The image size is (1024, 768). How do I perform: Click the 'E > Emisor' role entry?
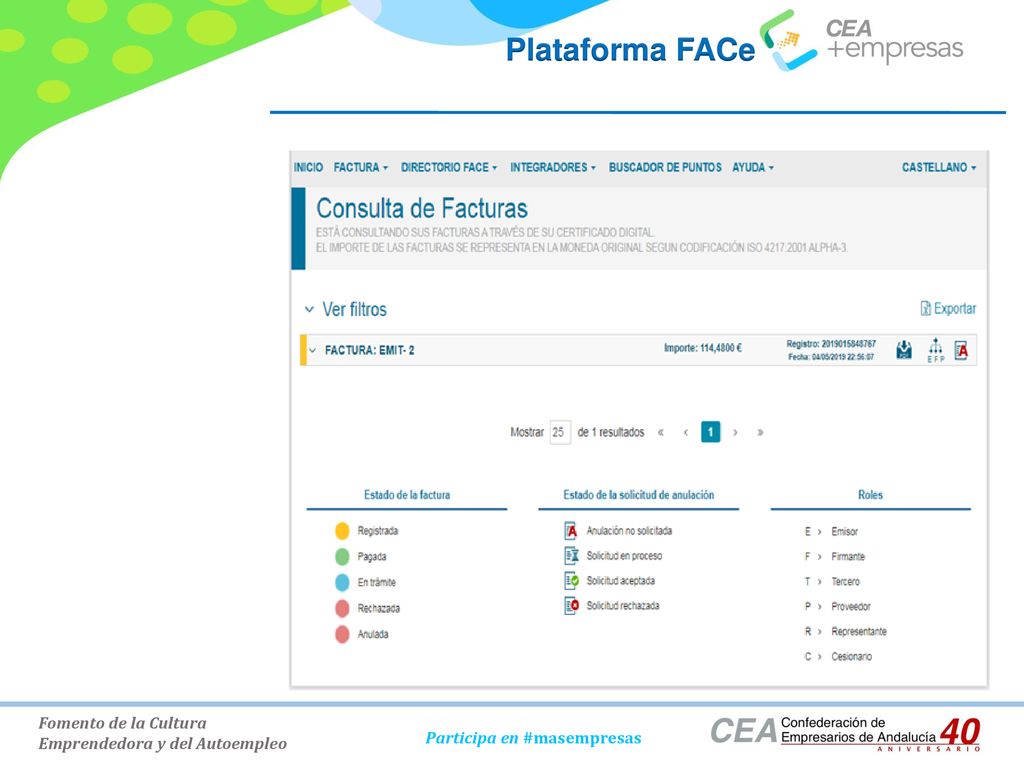pos(831,532)
